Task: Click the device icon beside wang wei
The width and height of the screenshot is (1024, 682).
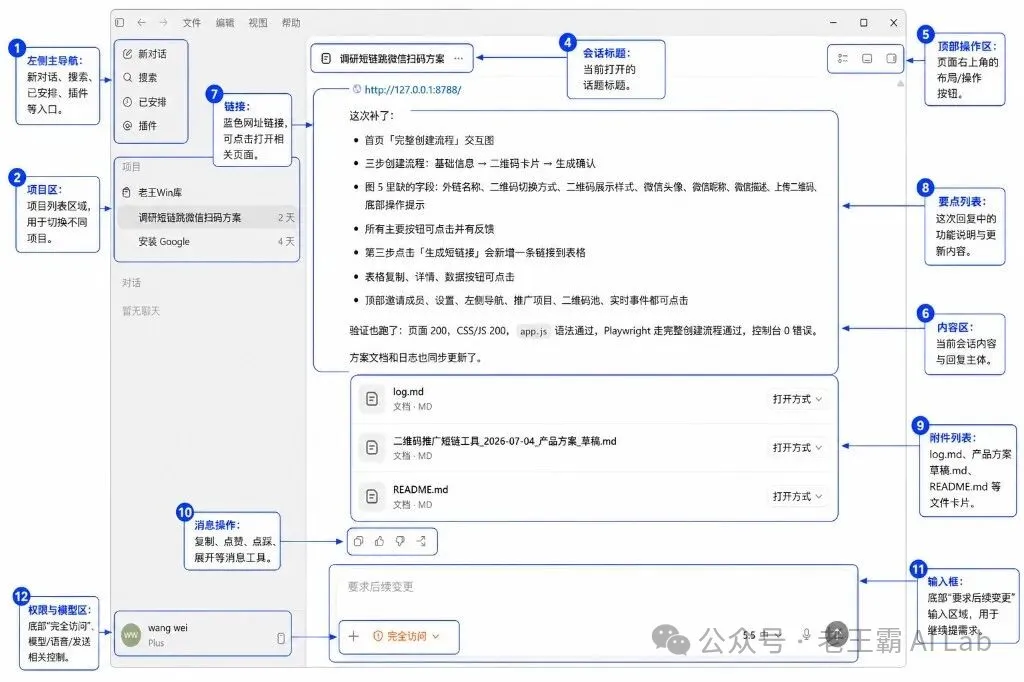Action: 281,638
